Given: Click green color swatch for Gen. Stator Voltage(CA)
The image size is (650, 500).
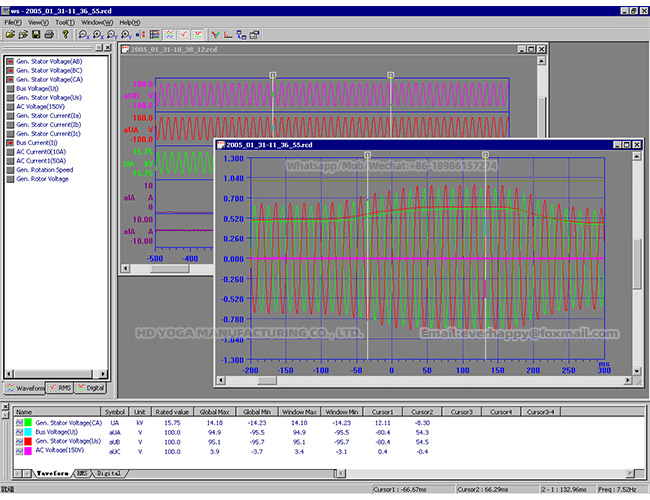Looking at the screenshot, I should pos(30,422).
